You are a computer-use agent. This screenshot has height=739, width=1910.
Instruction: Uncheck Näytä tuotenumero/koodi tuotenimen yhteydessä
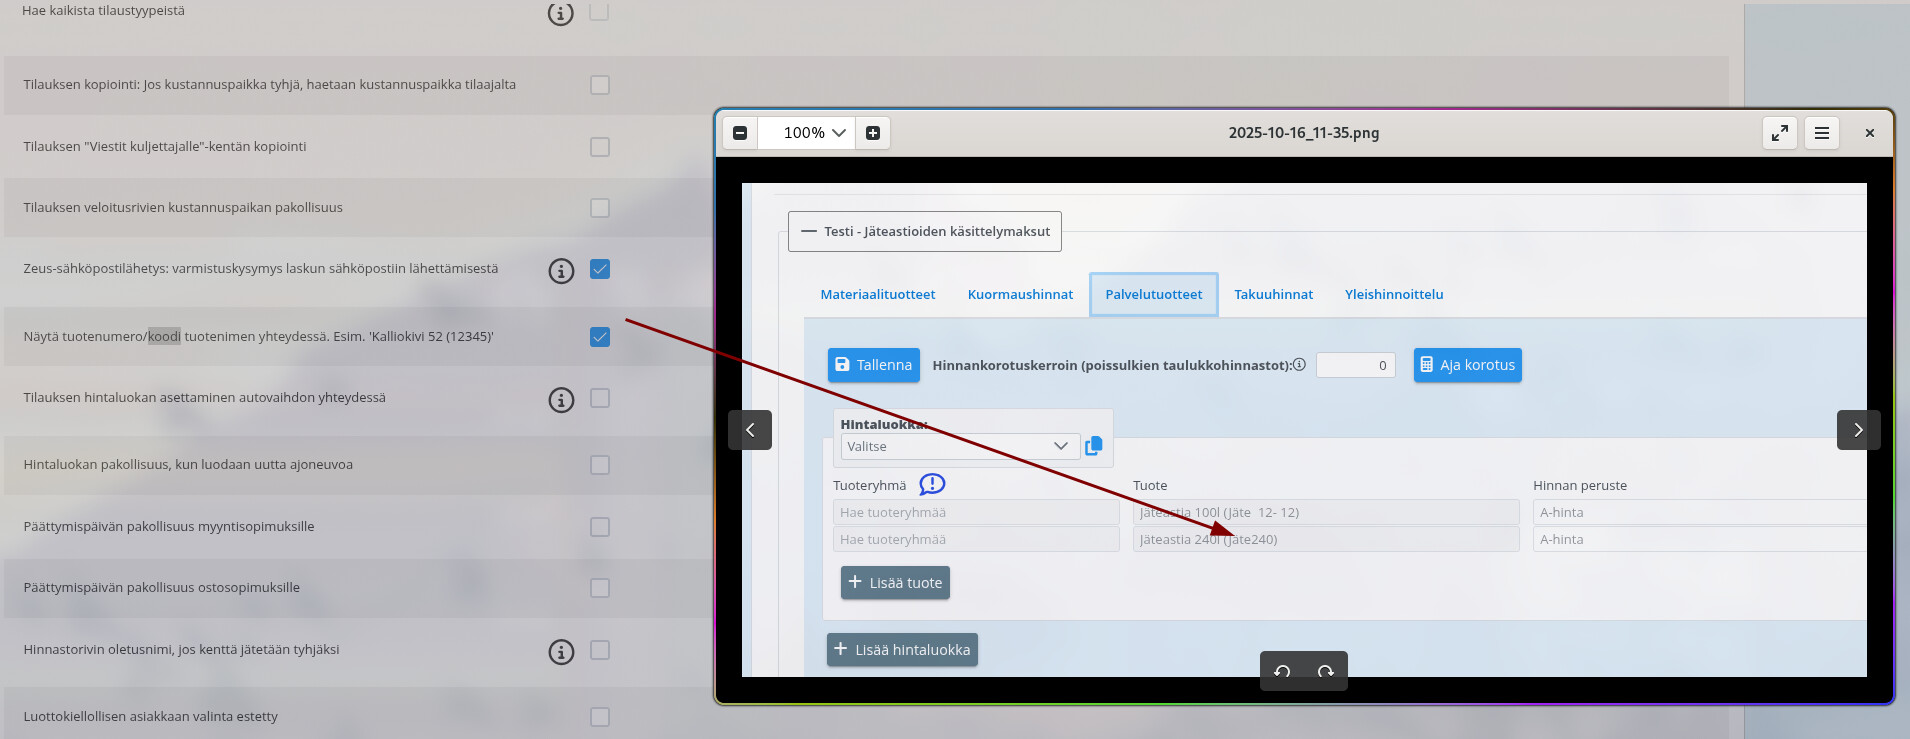click(x=600, y=337)
